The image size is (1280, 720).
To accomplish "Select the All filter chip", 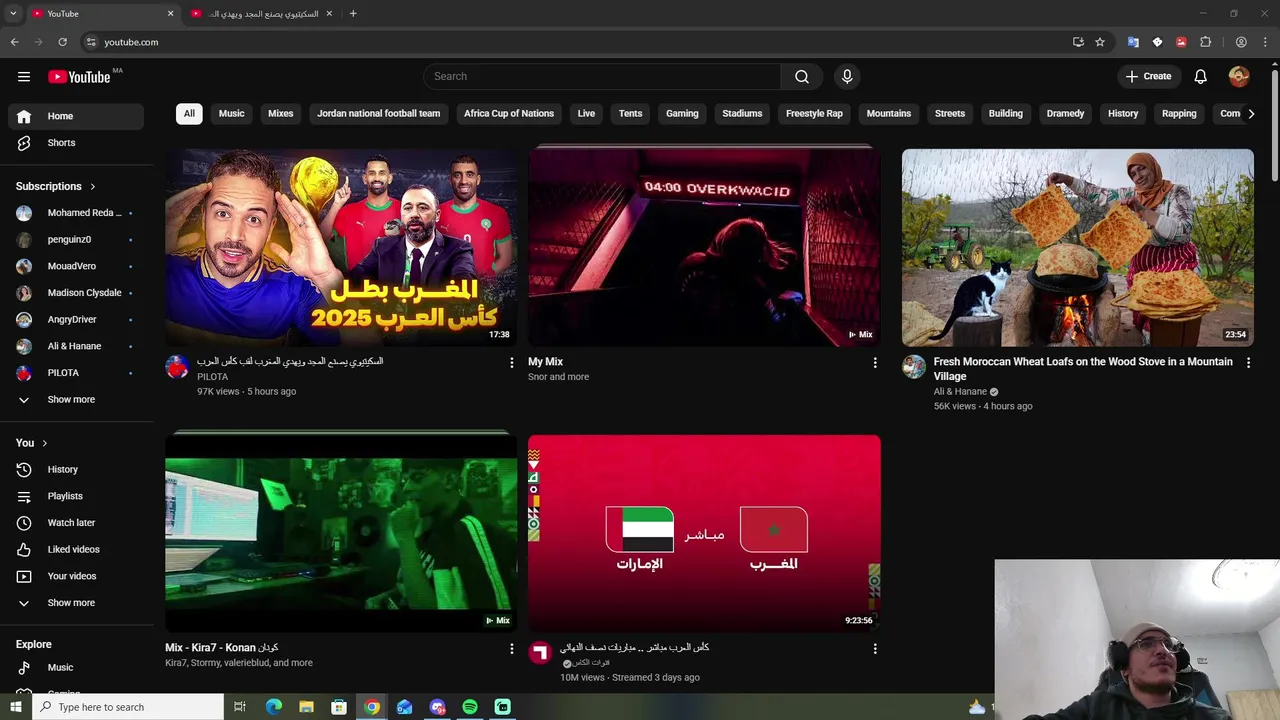I will (189, 114).
